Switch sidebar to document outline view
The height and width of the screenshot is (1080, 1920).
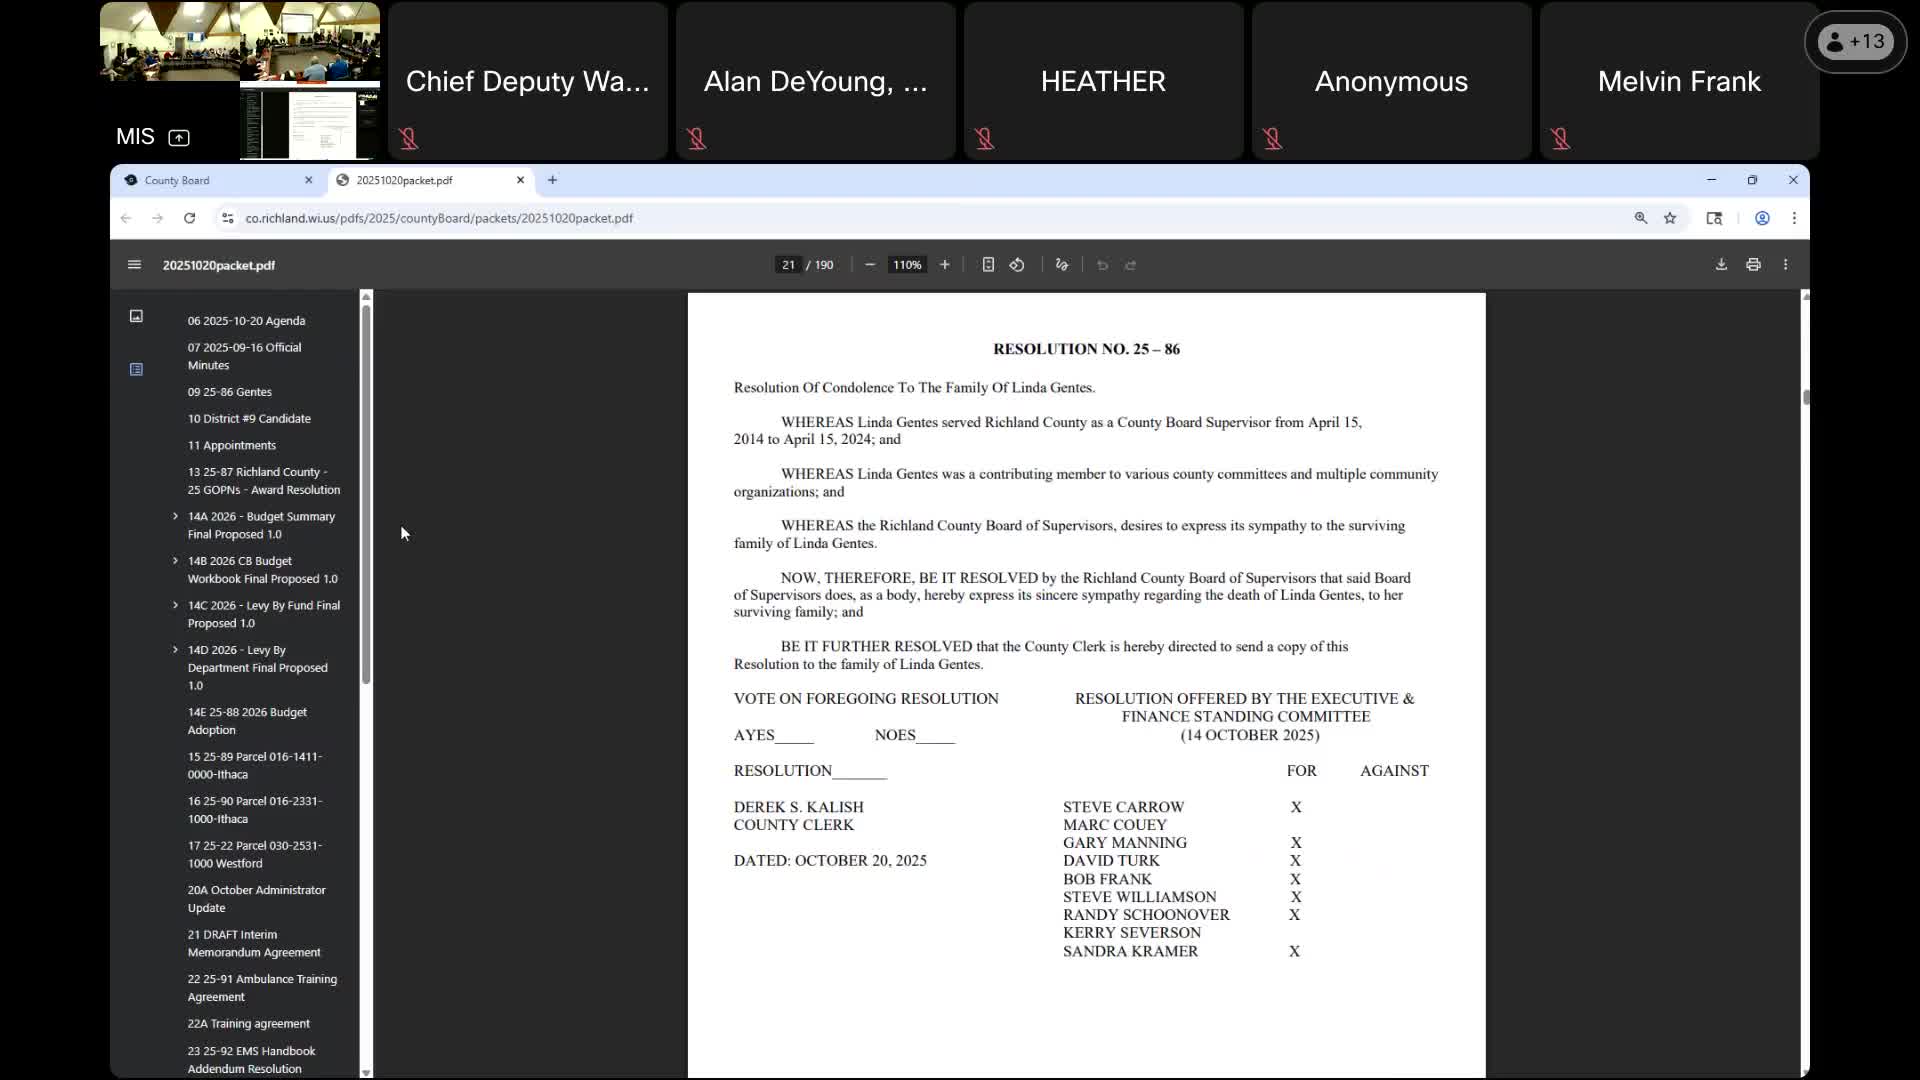[x=136, y=369]
